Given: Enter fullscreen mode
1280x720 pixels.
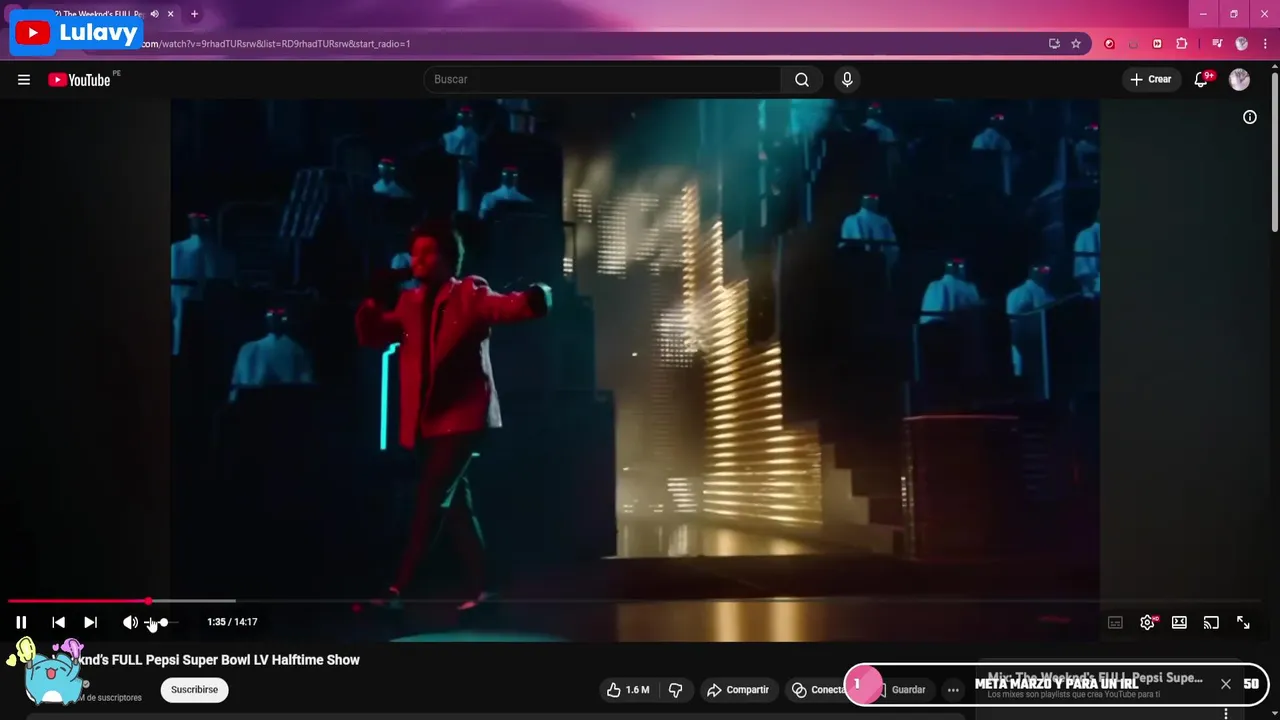Looking at the screenshot, I should click(1243, 622).
